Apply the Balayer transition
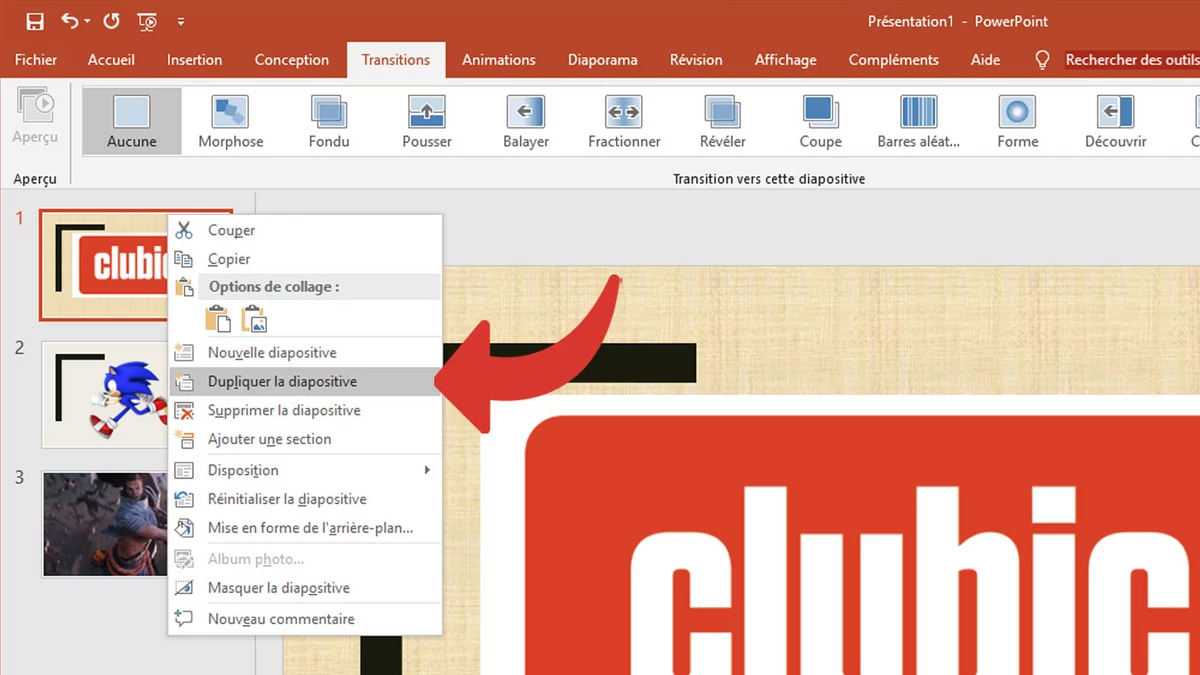Screen dimensions: 1200x675 coord(525,120)
